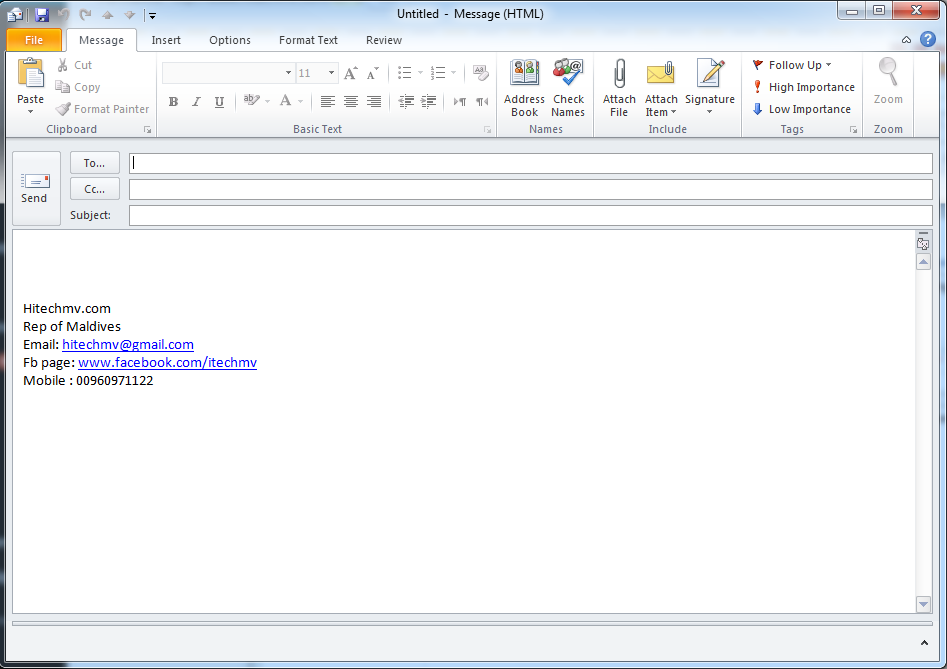
Task: Open the Address Book
Action: pyautogui.click(x=524, y=88)
